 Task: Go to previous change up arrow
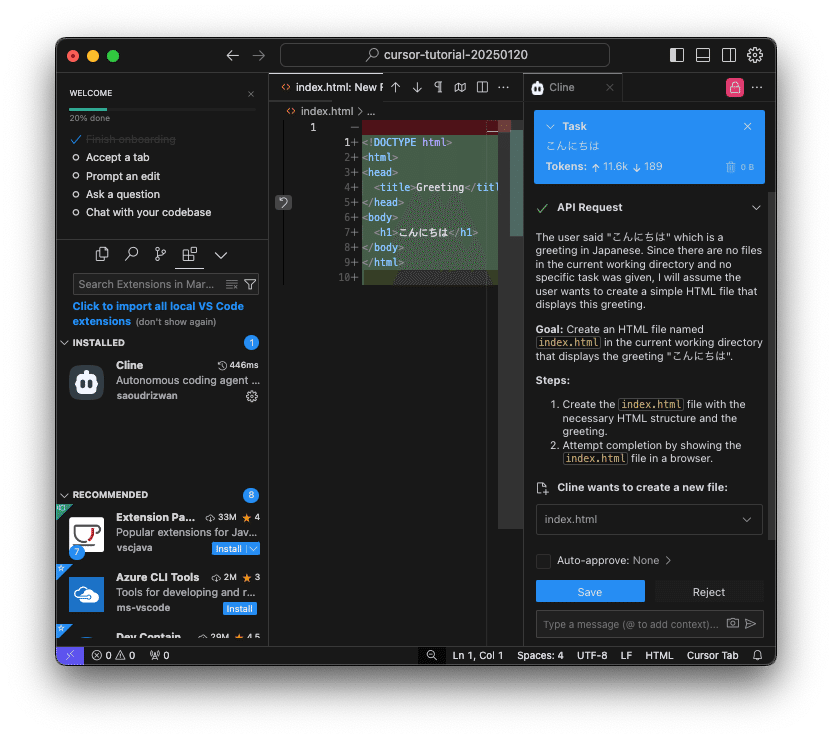(396, 88)
